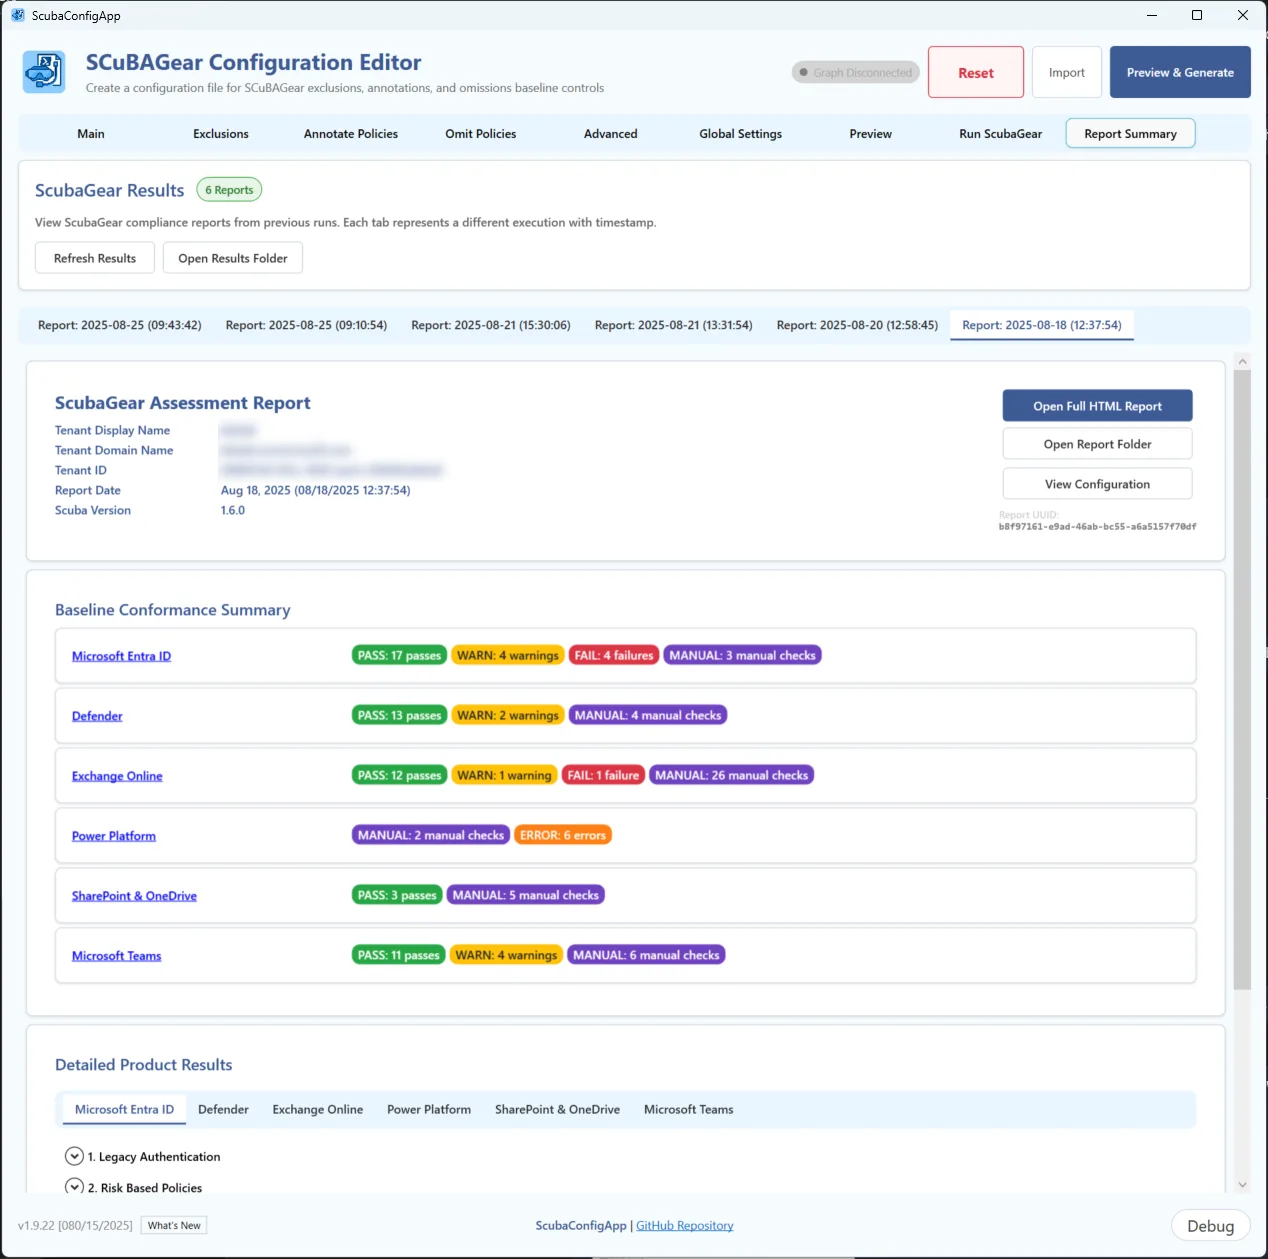Click the ScubaConfigApp title bar icon
The width and height of the screenshot is (1268, 1259).
click(18, 15)
